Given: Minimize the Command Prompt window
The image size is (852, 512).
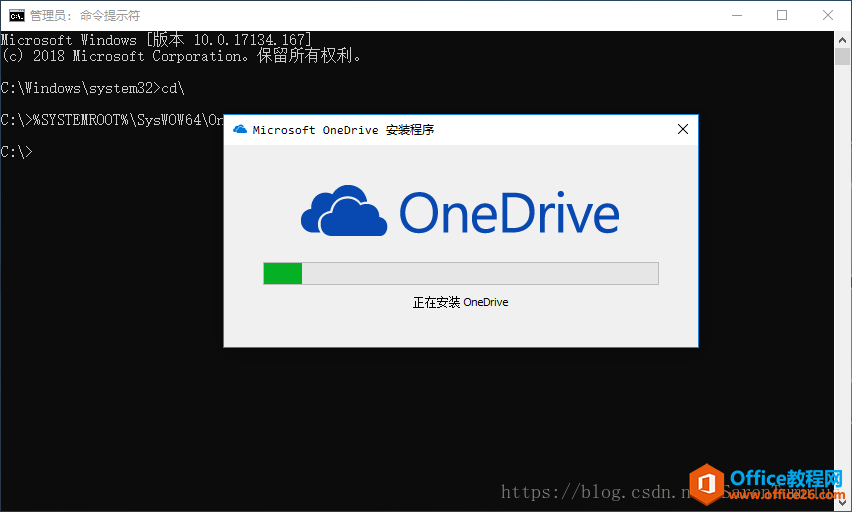Looking at the screenshot, I should pyautogui.click(x=737, y=15).
